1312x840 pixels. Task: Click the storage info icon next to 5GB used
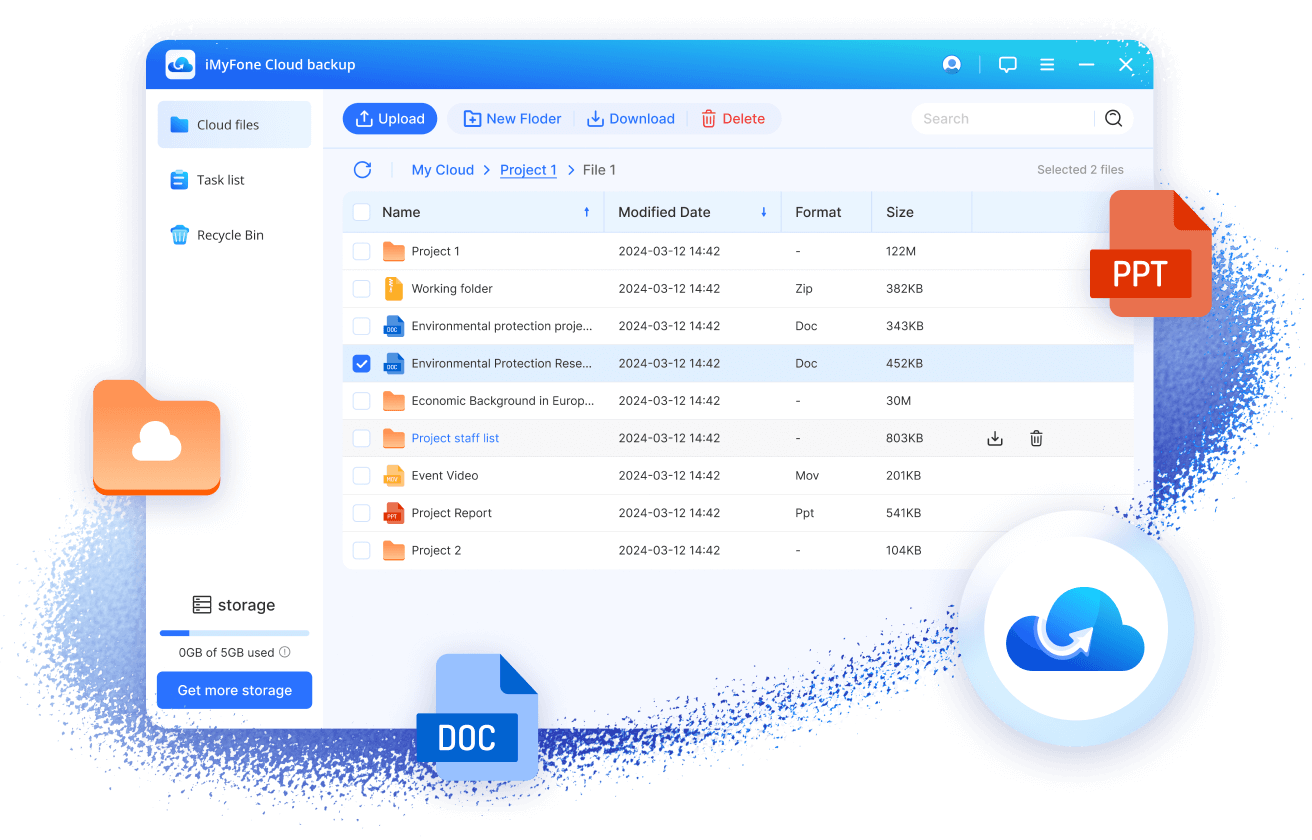(285, 652)
